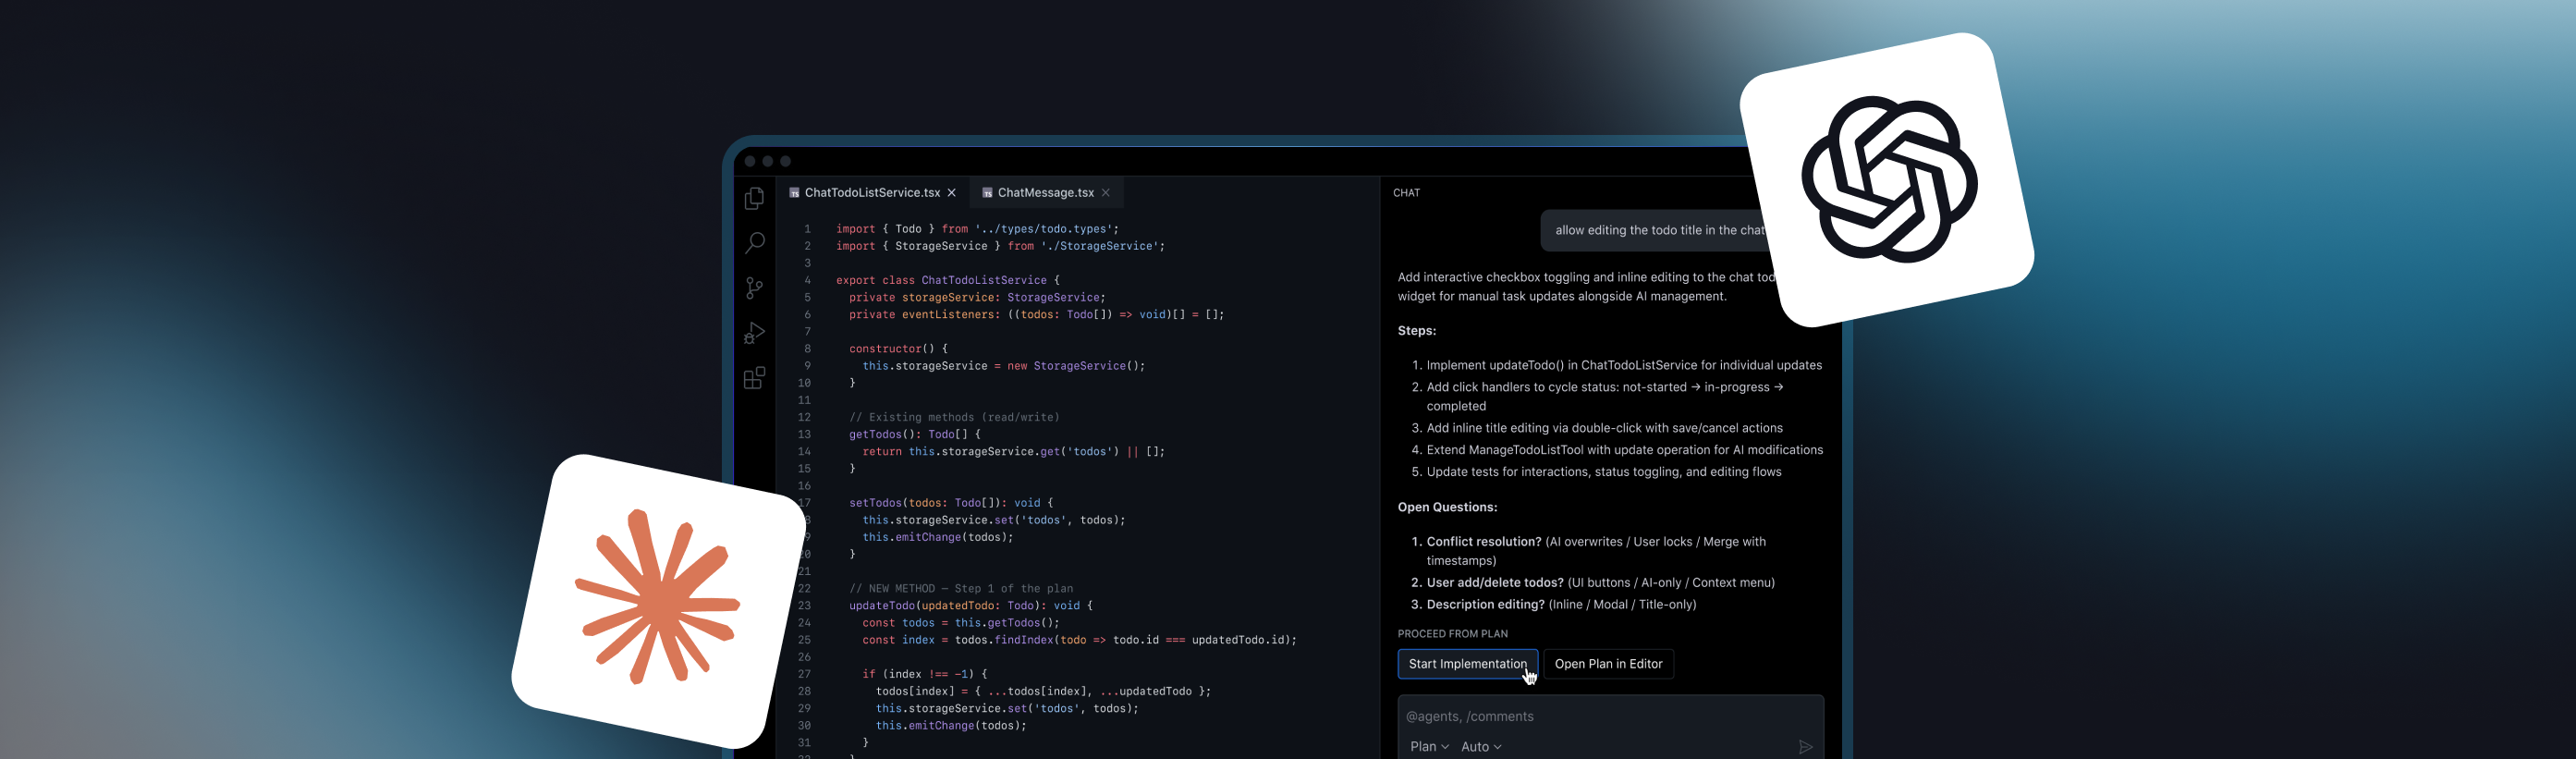Click the 'private eventListeners' declaration line

(1036, 314)
